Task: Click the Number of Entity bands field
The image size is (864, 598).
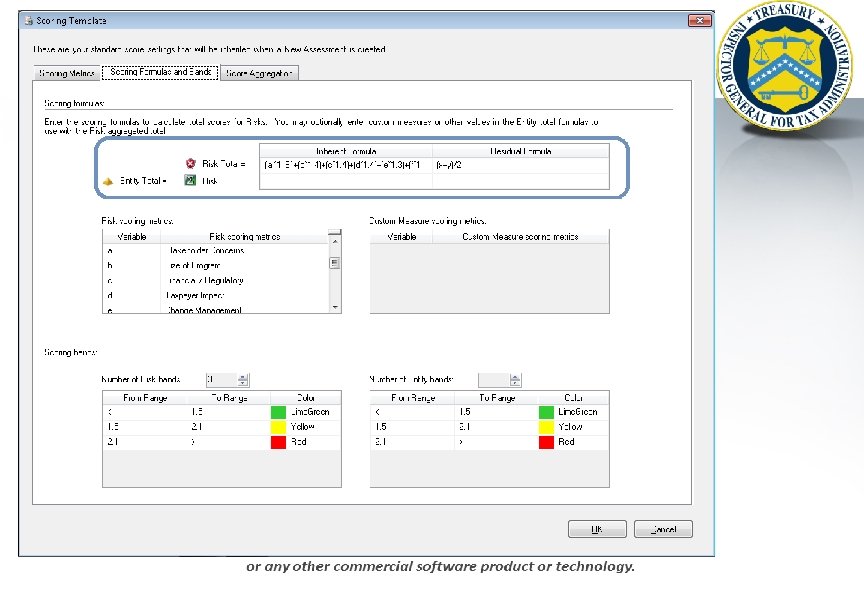Action: pyautogui.click(x=493, y=380)
